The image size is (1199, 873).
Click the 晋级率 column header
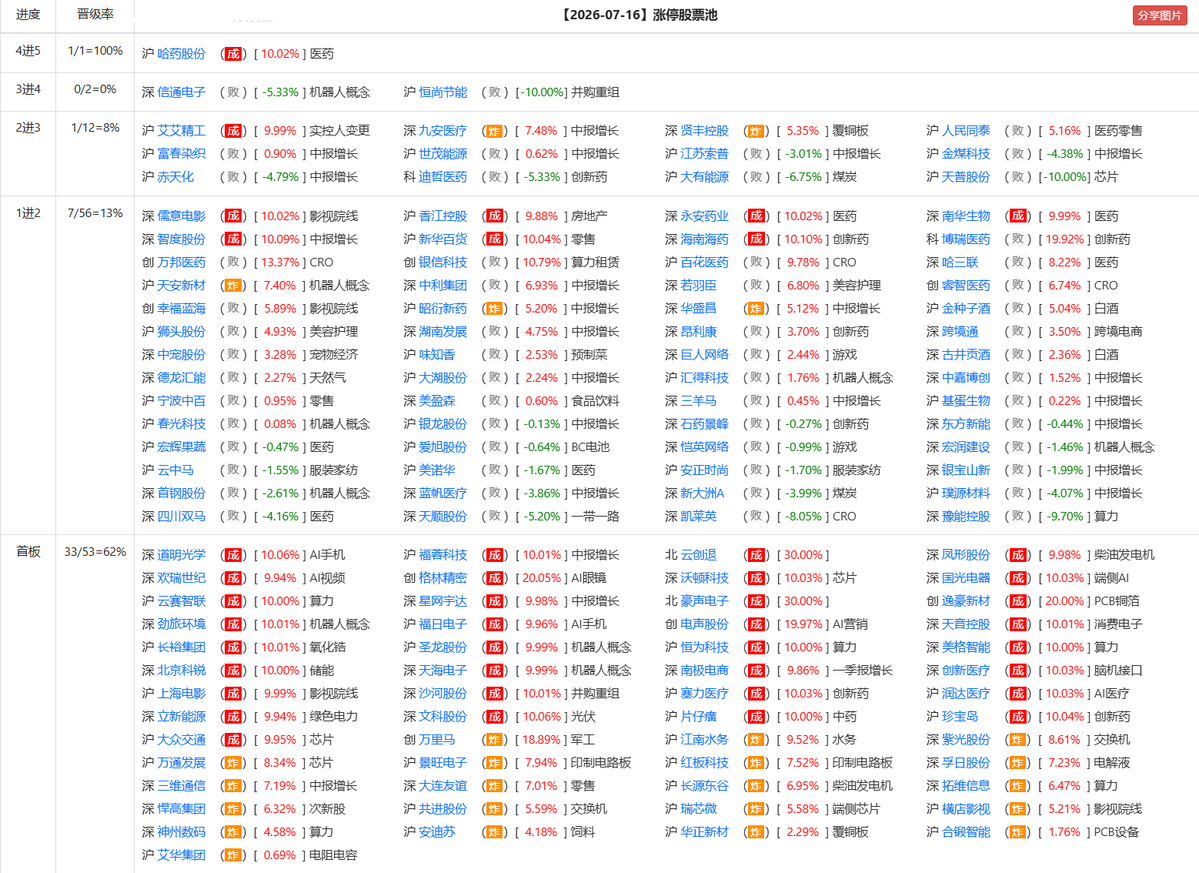[95, 15]
